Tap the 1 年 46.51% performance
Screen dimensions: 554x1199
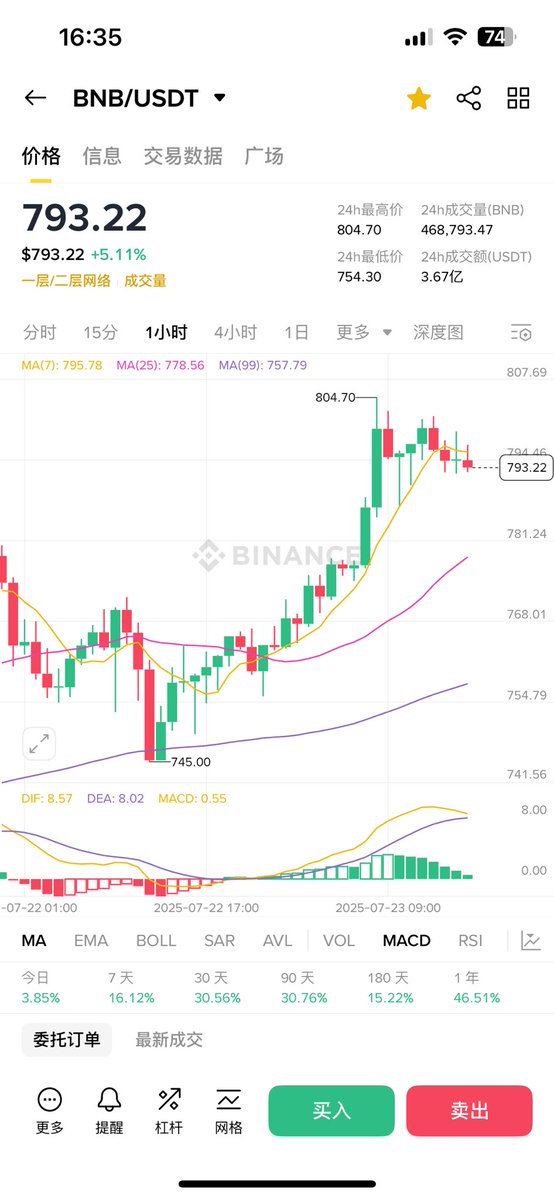pyautogui.click(x=477, y=987)
